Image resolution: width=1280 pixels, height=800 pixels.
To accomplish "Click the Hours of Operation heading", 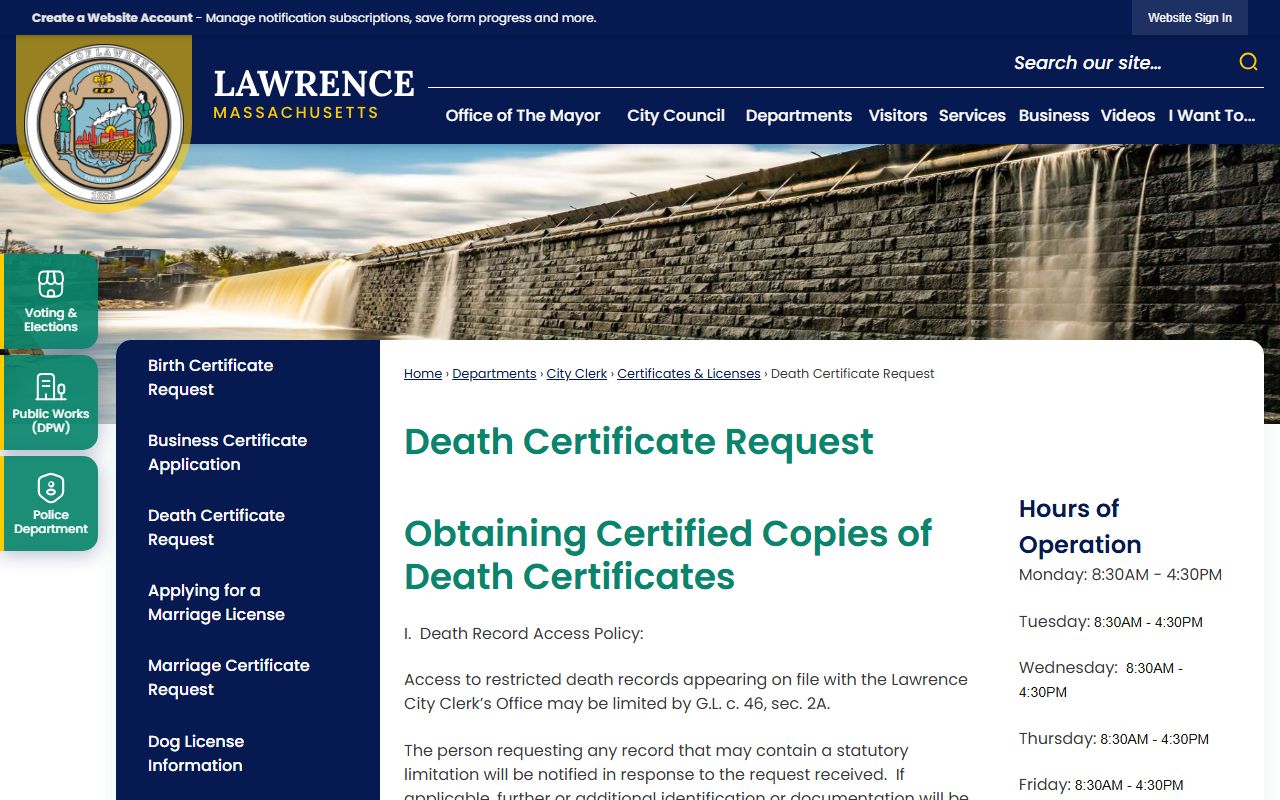I will point(1080,526).
